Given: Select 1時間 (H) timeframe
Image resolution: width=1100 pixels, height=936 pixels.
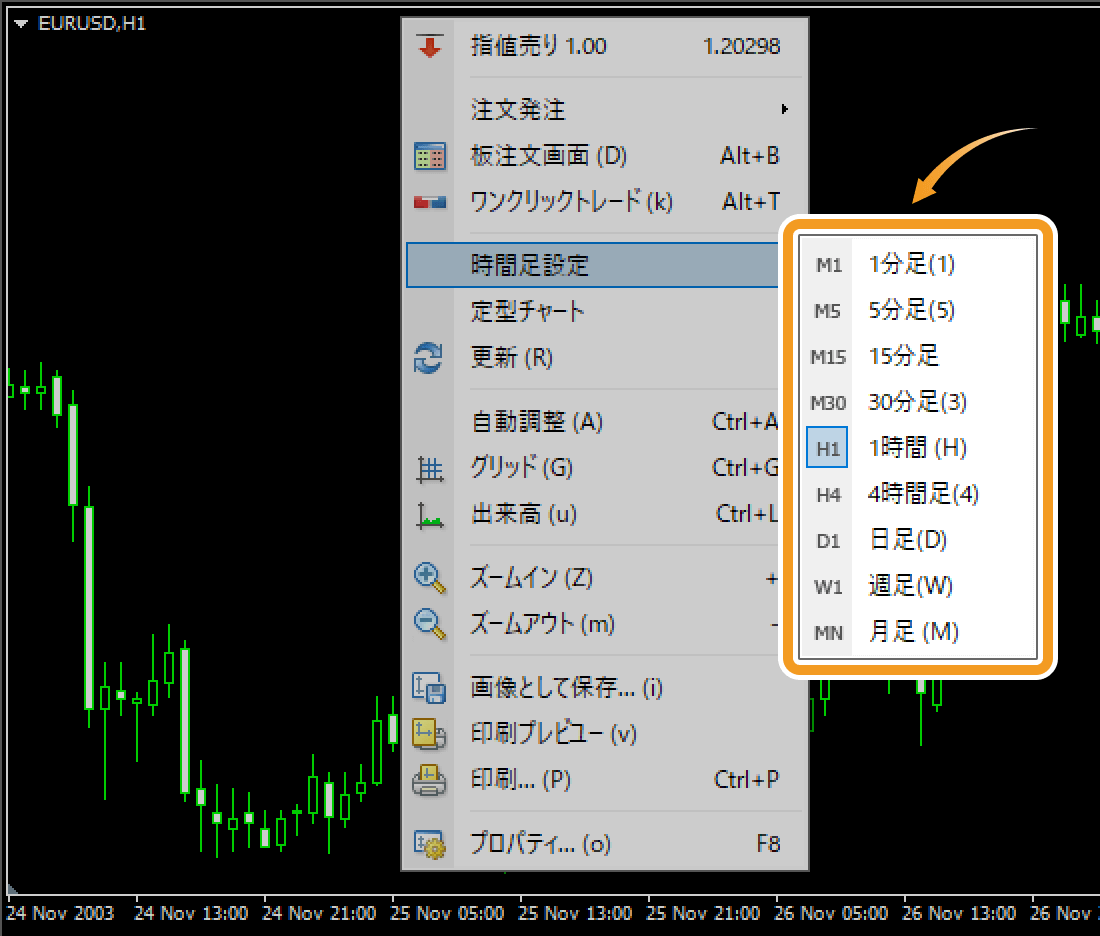Looking at the screenshot, I should 918,448.
